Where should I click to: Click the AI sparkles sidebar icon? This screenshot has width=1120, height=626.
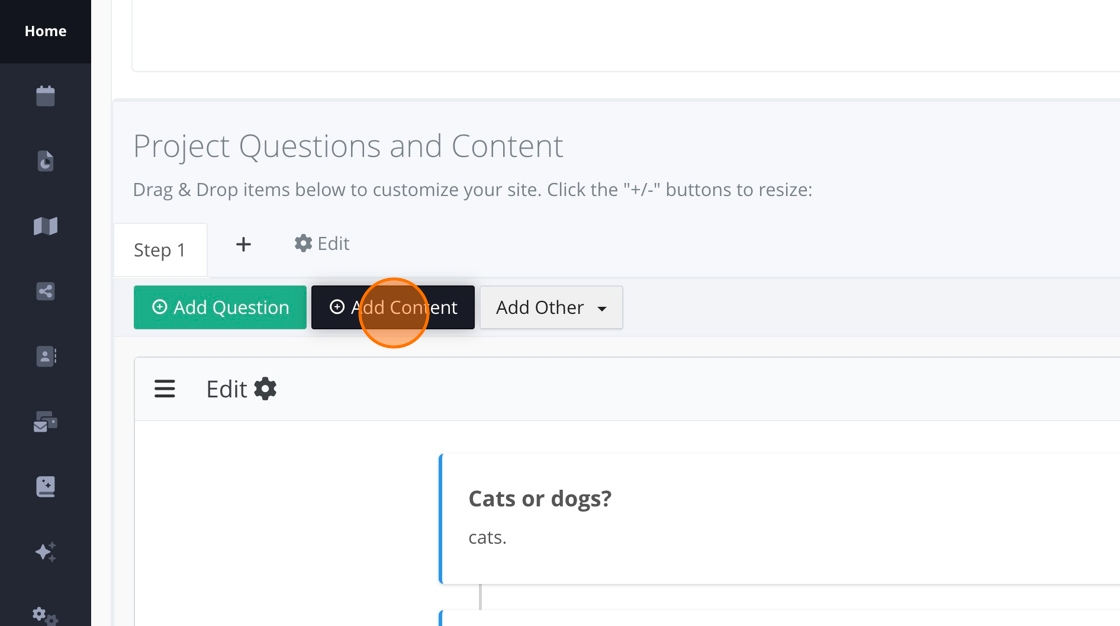(x=45, y=552)
